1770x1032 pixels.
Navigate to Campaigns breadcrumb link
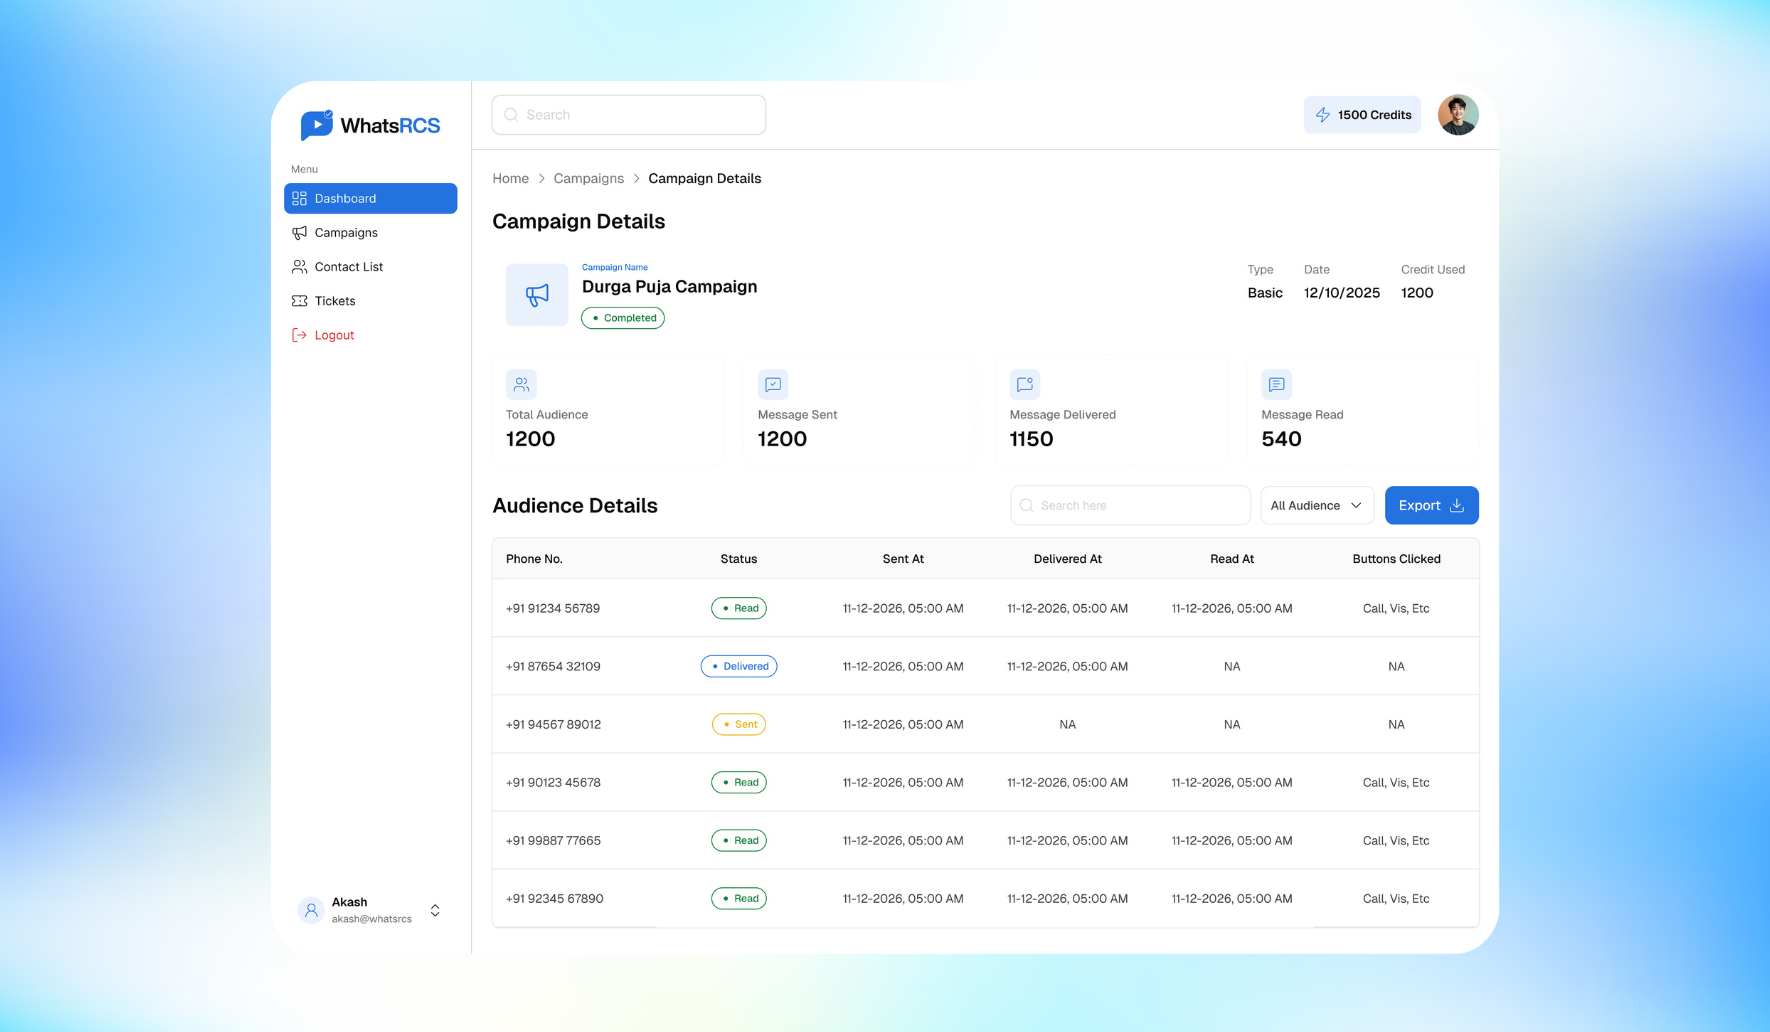point(589,178)
